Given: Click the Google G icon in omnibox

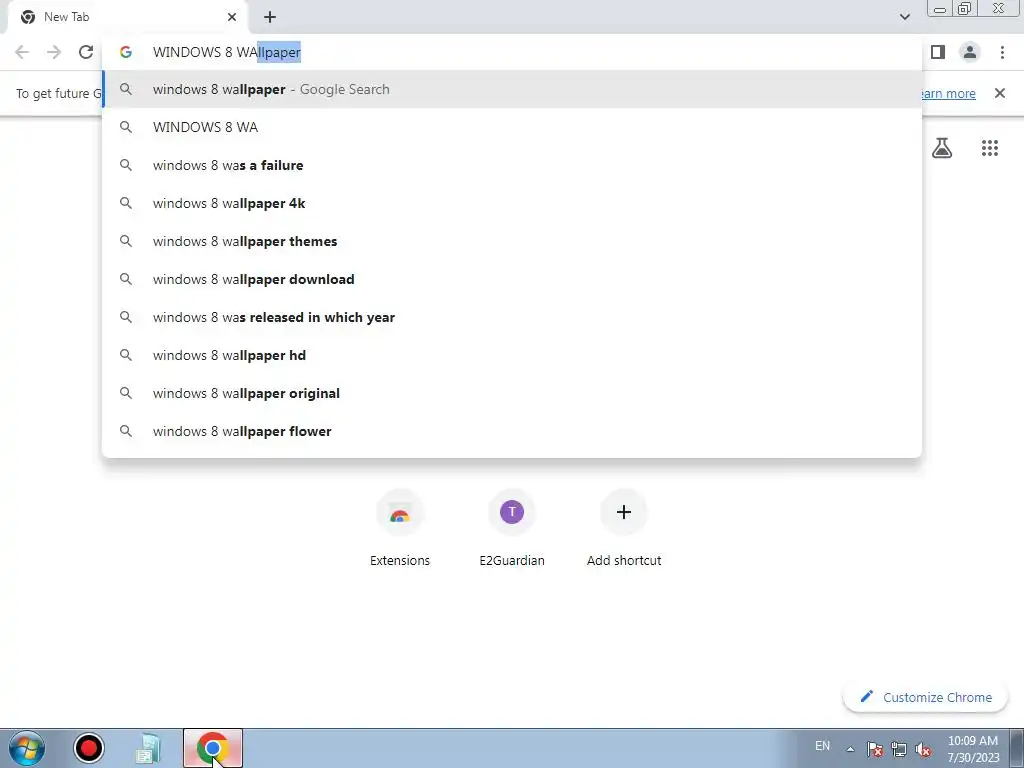Looking at the screenshot, I should [126, 52].
